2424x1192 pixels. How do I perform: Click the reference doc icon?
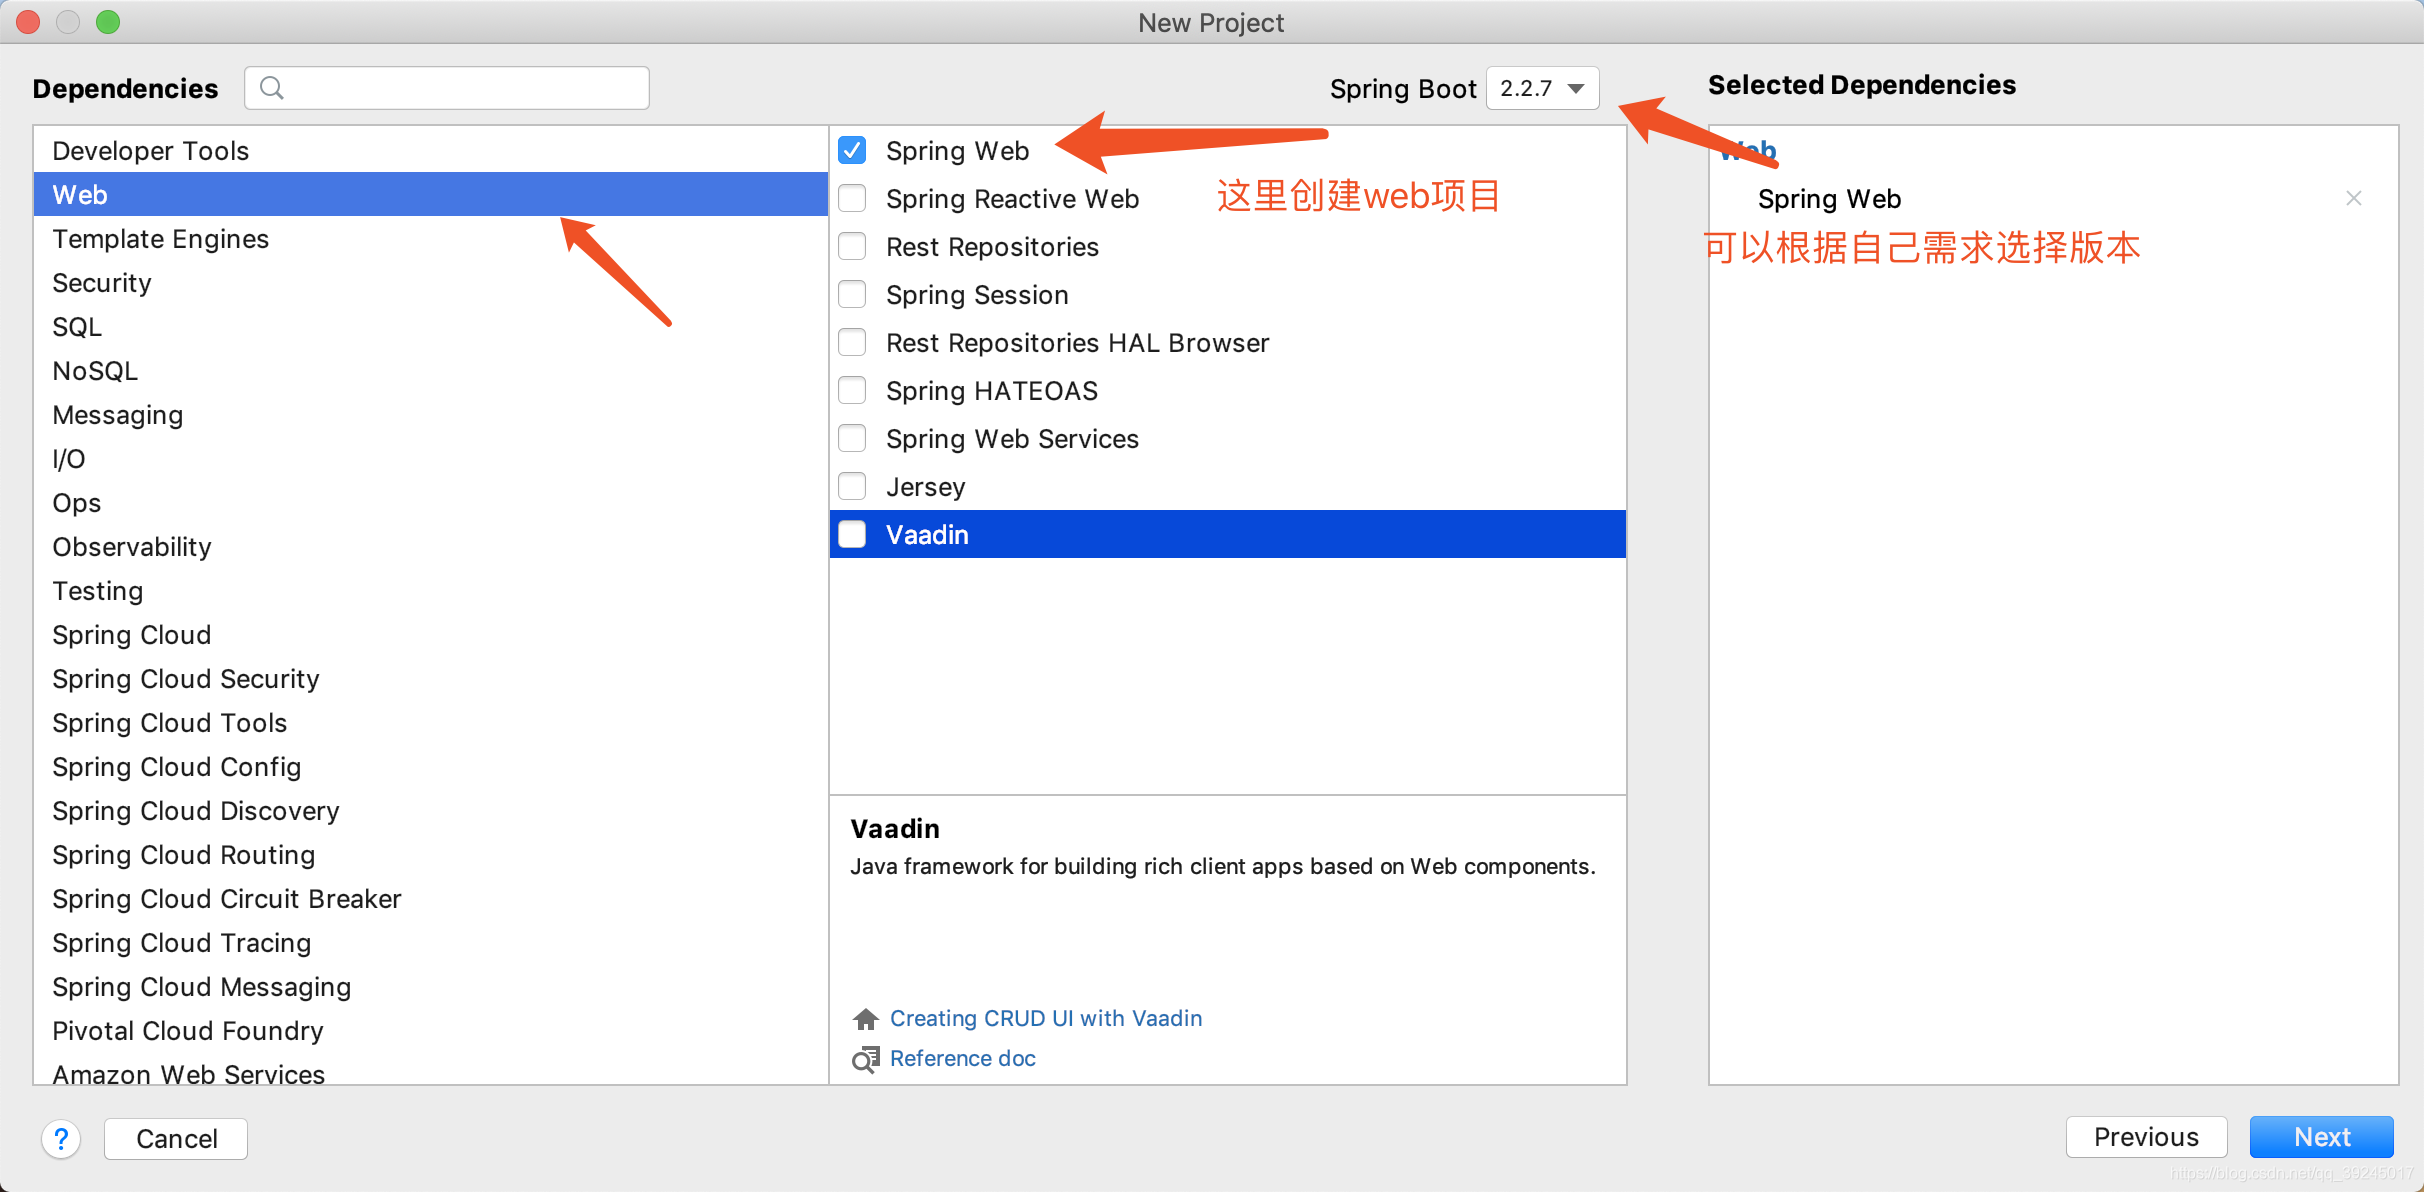click(865, 1059)
